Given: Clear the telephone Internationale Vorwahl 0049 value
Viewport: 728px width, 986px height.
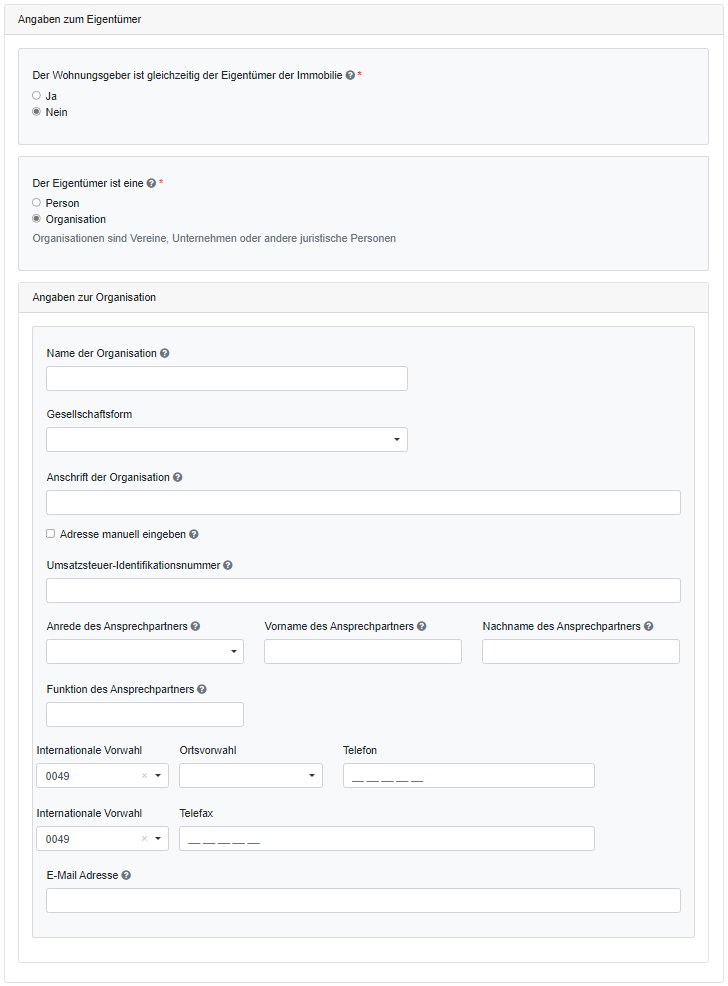Looking at the screenshot, I should 144,776.
